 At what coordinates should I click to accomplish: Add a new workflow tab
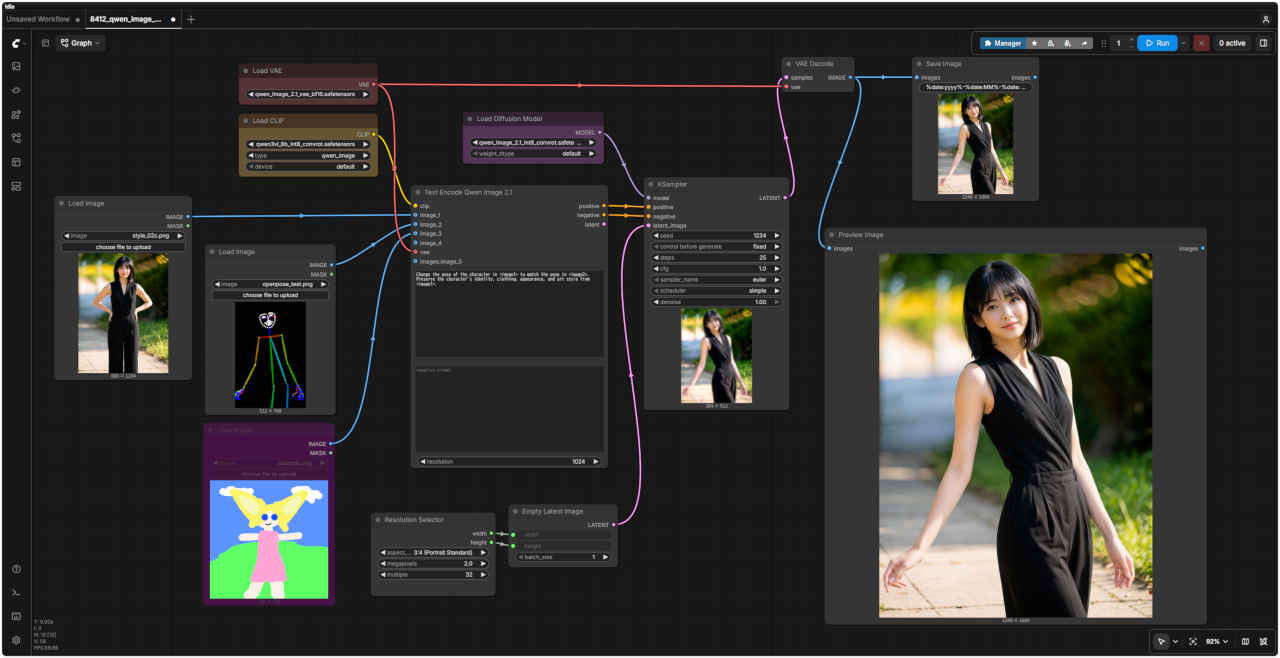click(191, 19)
